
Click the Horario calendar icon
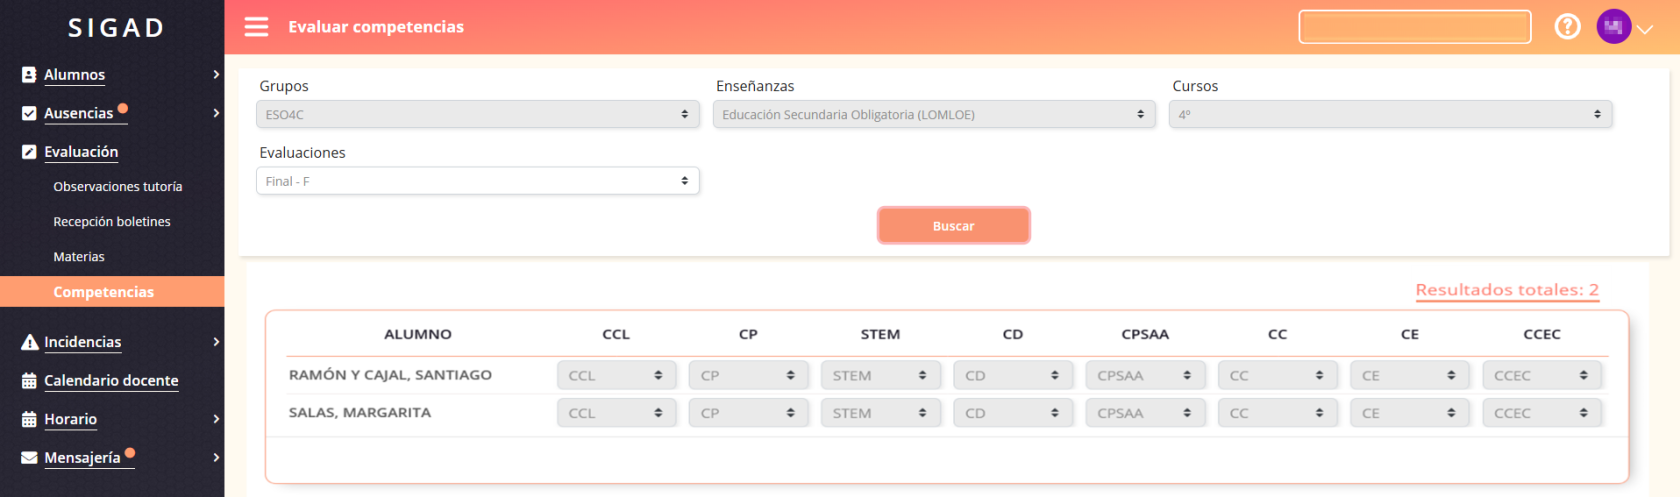[x=29, y=420]
